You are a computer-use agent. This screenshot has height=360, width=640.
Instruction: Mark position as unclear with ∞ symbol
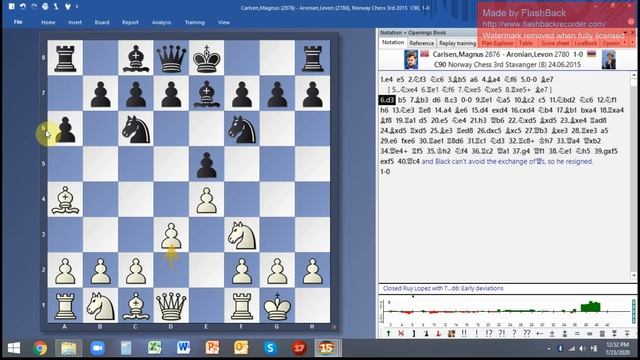pyautogui.click(x=589, y=333)
